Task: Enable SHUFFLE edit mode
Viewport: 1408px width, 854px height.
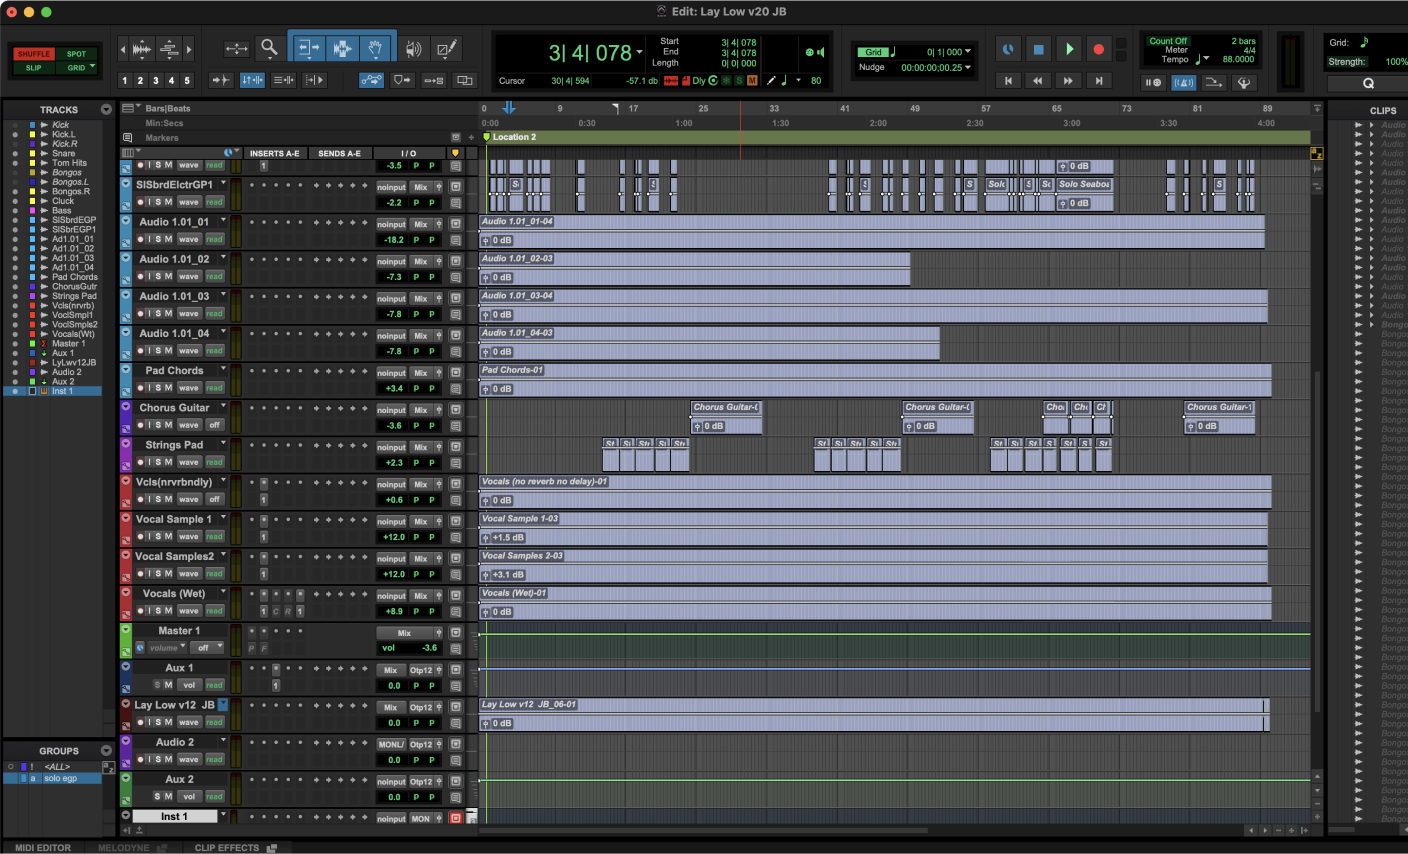Action: pyautogui.click(x=33, y=54)
